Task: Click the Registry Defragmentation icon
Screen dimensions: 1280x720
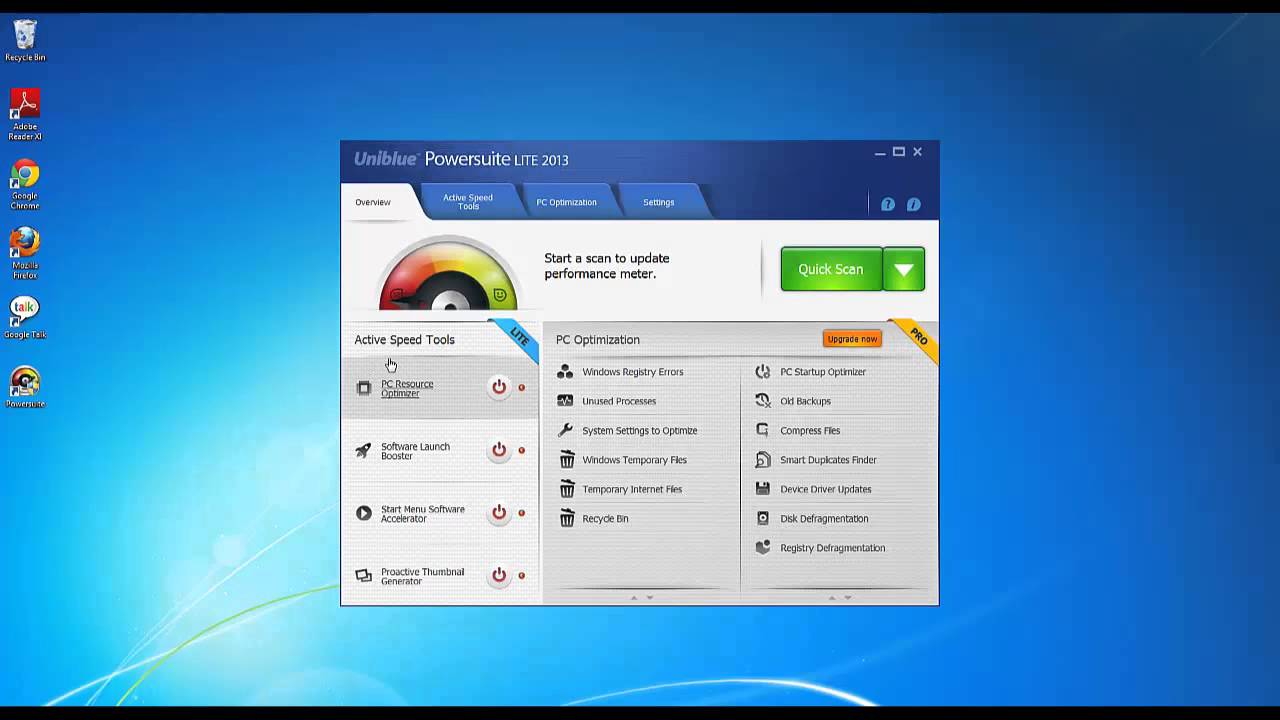Action: click(763, 548)
